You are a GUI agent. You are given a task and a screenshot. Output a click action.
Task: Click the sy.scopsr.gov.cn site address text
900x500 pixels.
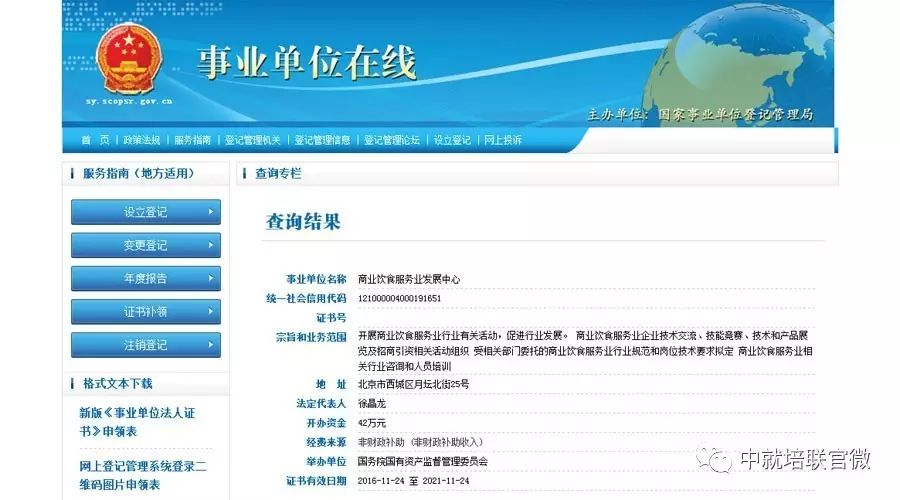point(129,101)
